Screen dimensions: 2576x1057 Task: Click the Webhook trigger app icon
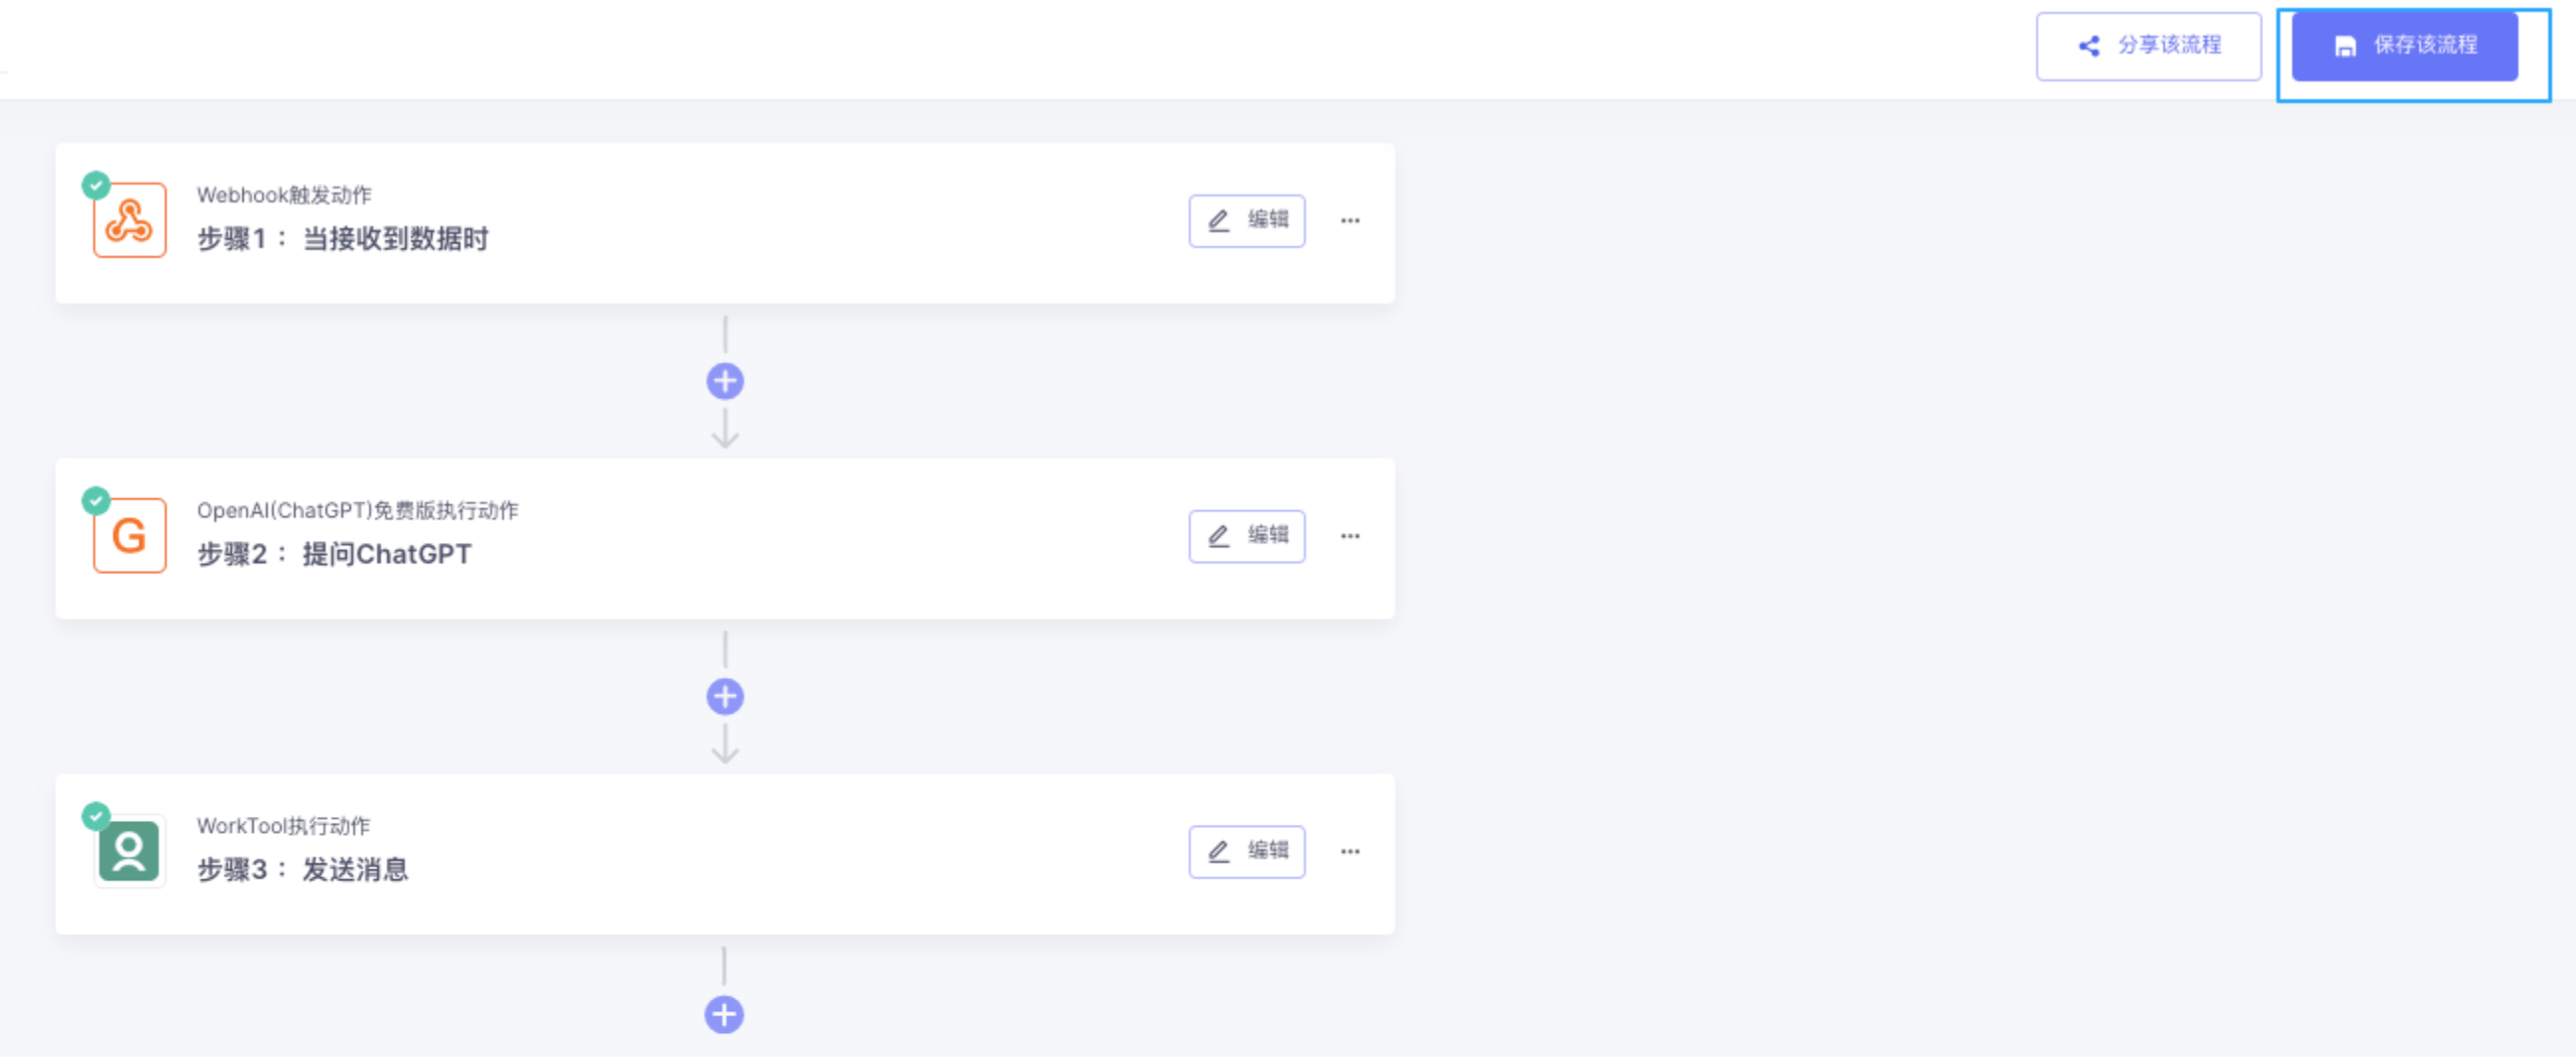click(x=129, y=221)
